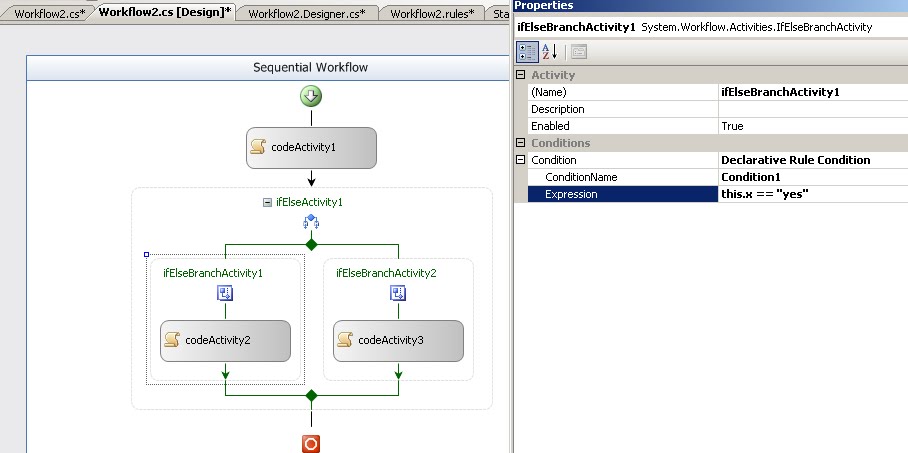Collapse ifElseActivity1 with the minus box
The image size is (908, 453).
268,203
